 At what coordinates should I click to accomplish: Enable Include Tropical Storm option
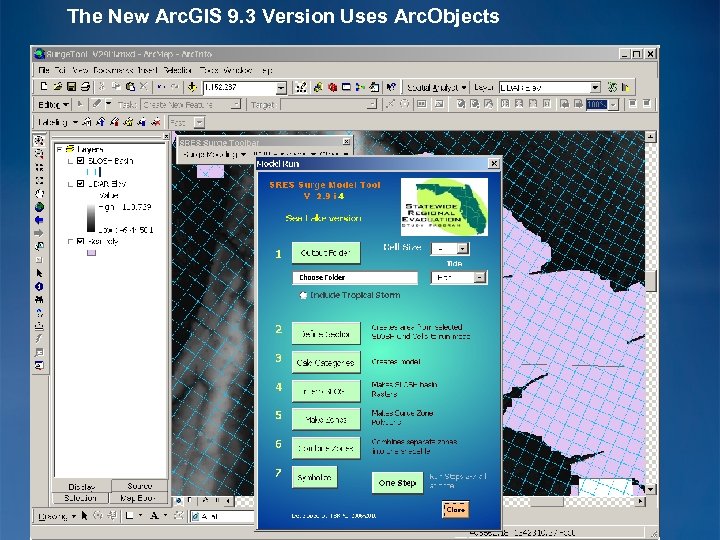pos(304,295)
